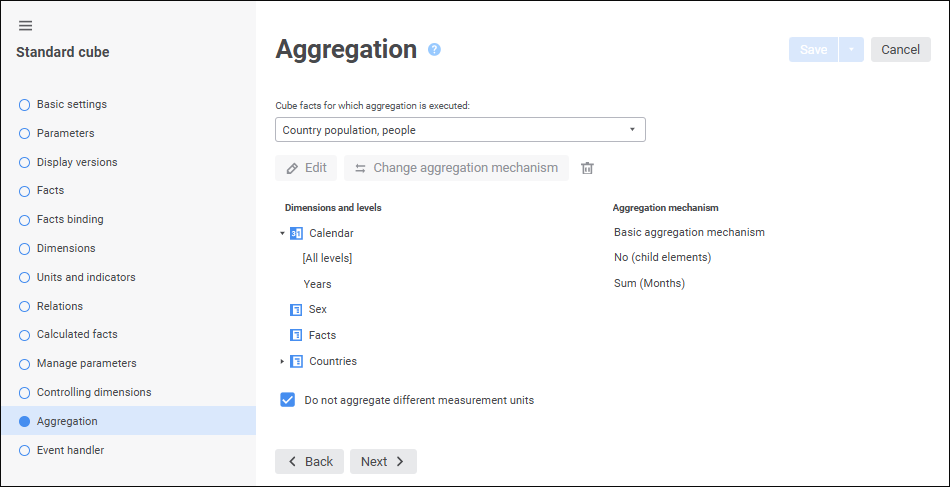The height and width of the screenshot is (487, 950).
Task: Uncheck 'Do not aggregate different measurement units'
Action: 287,400
